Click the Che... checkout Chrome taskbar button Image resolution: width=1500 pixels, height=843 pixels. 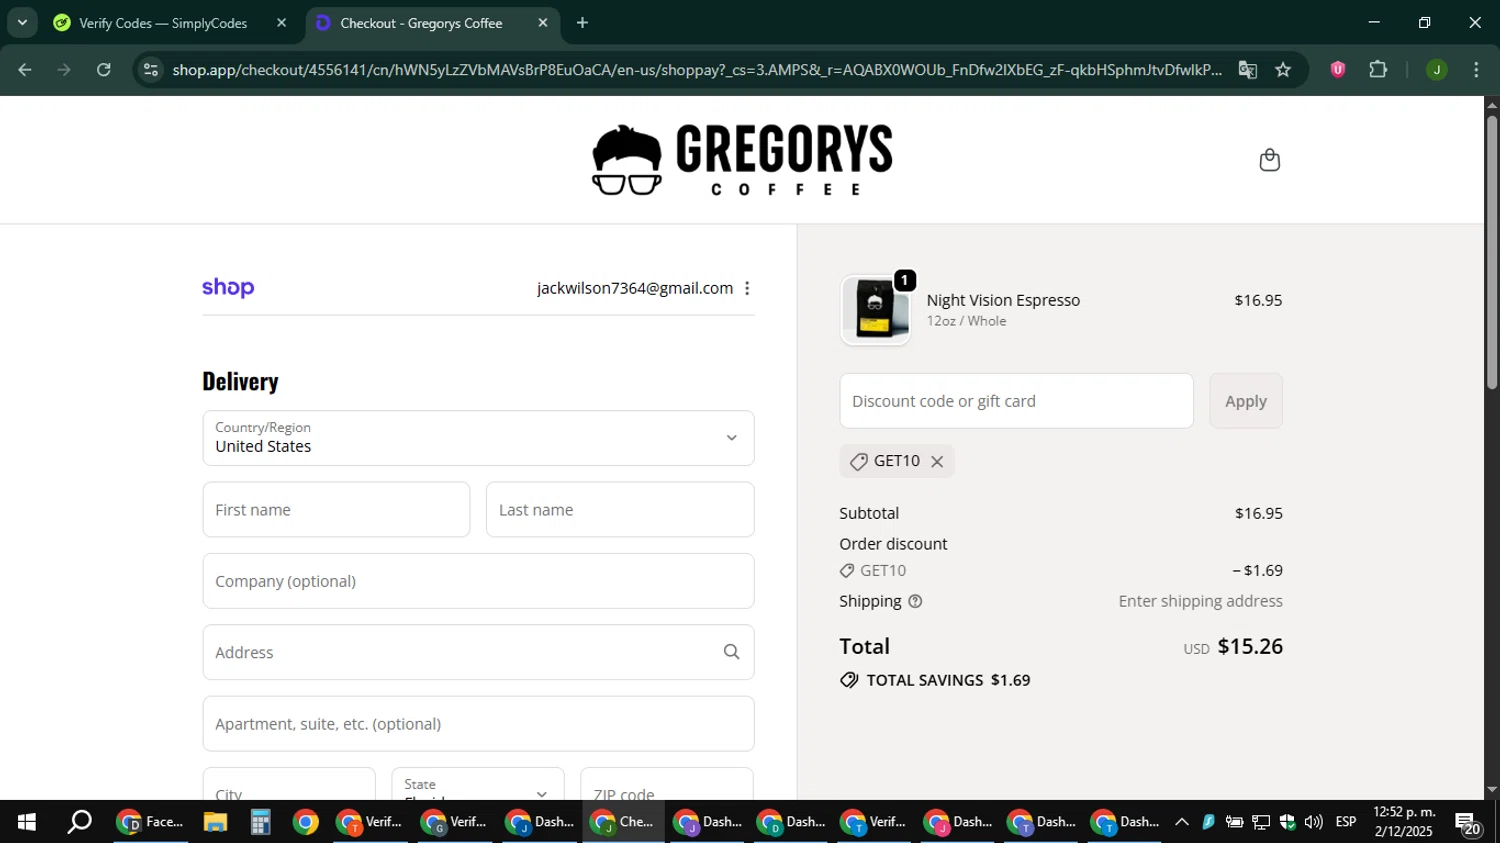tap(623, 822)
